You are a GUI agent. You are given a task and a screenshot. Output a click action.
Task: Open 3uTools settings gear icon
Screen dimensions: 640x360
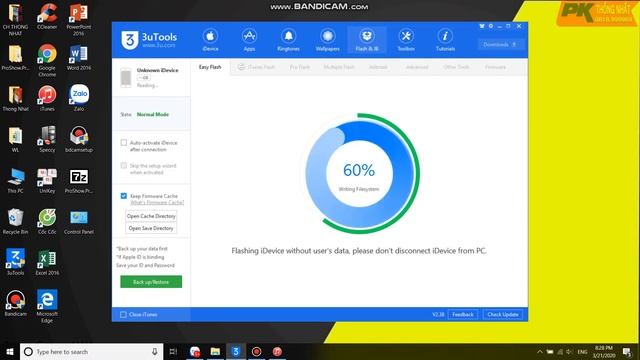pyautogui.click(x=491, y=26)
